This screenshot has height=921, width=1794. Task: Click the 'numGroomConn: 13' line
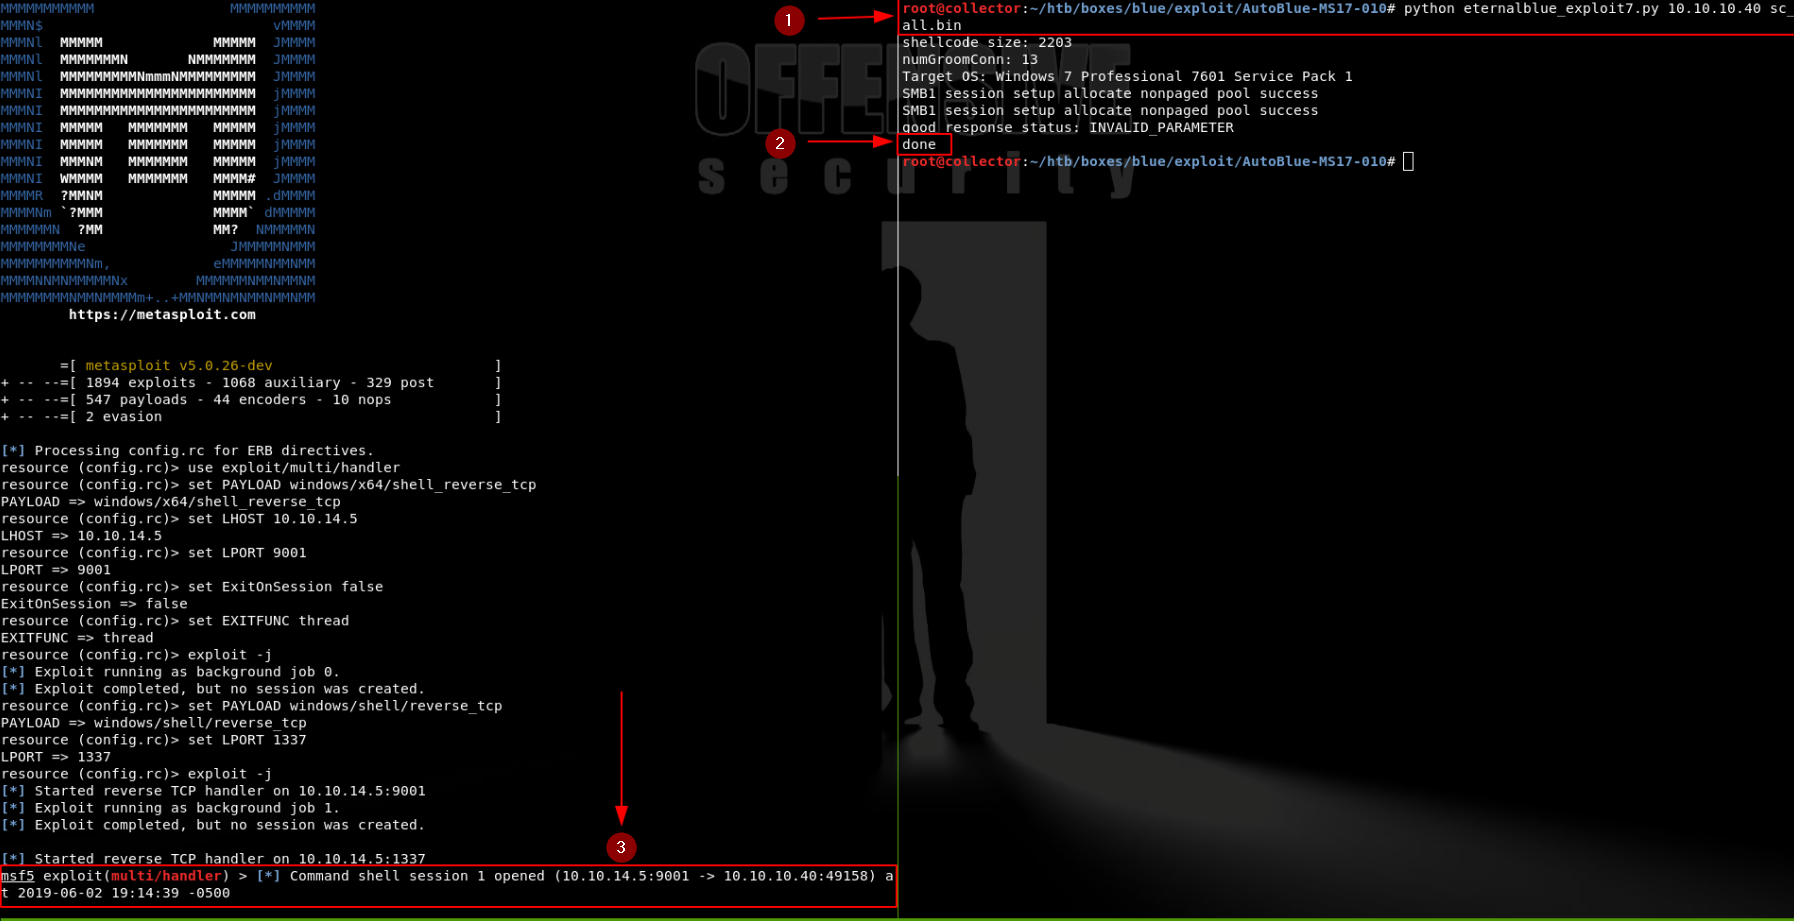[970, 60]
